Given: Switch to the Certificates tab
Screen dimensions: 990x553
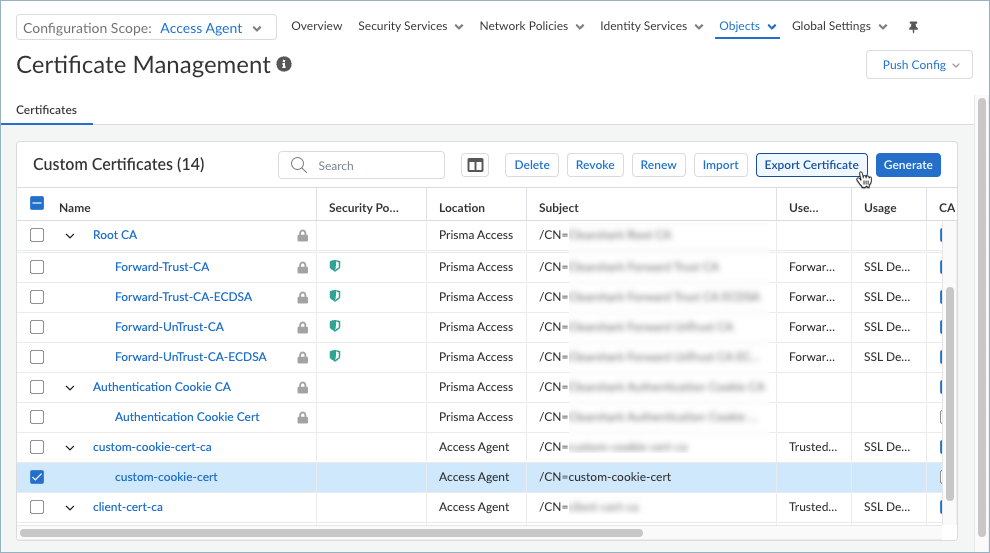Looking at the screenshot, I should click(x=47, y=110).
